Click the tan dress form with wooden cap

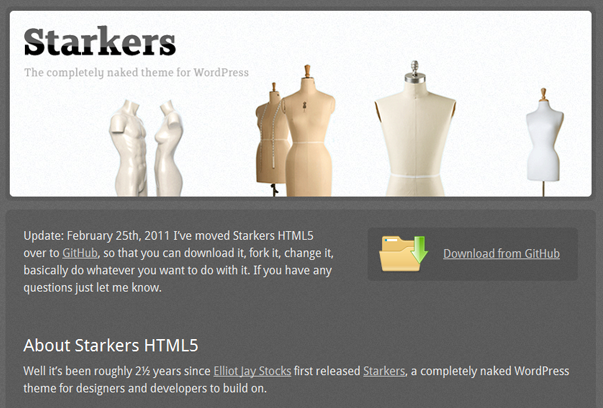point(308,131)
